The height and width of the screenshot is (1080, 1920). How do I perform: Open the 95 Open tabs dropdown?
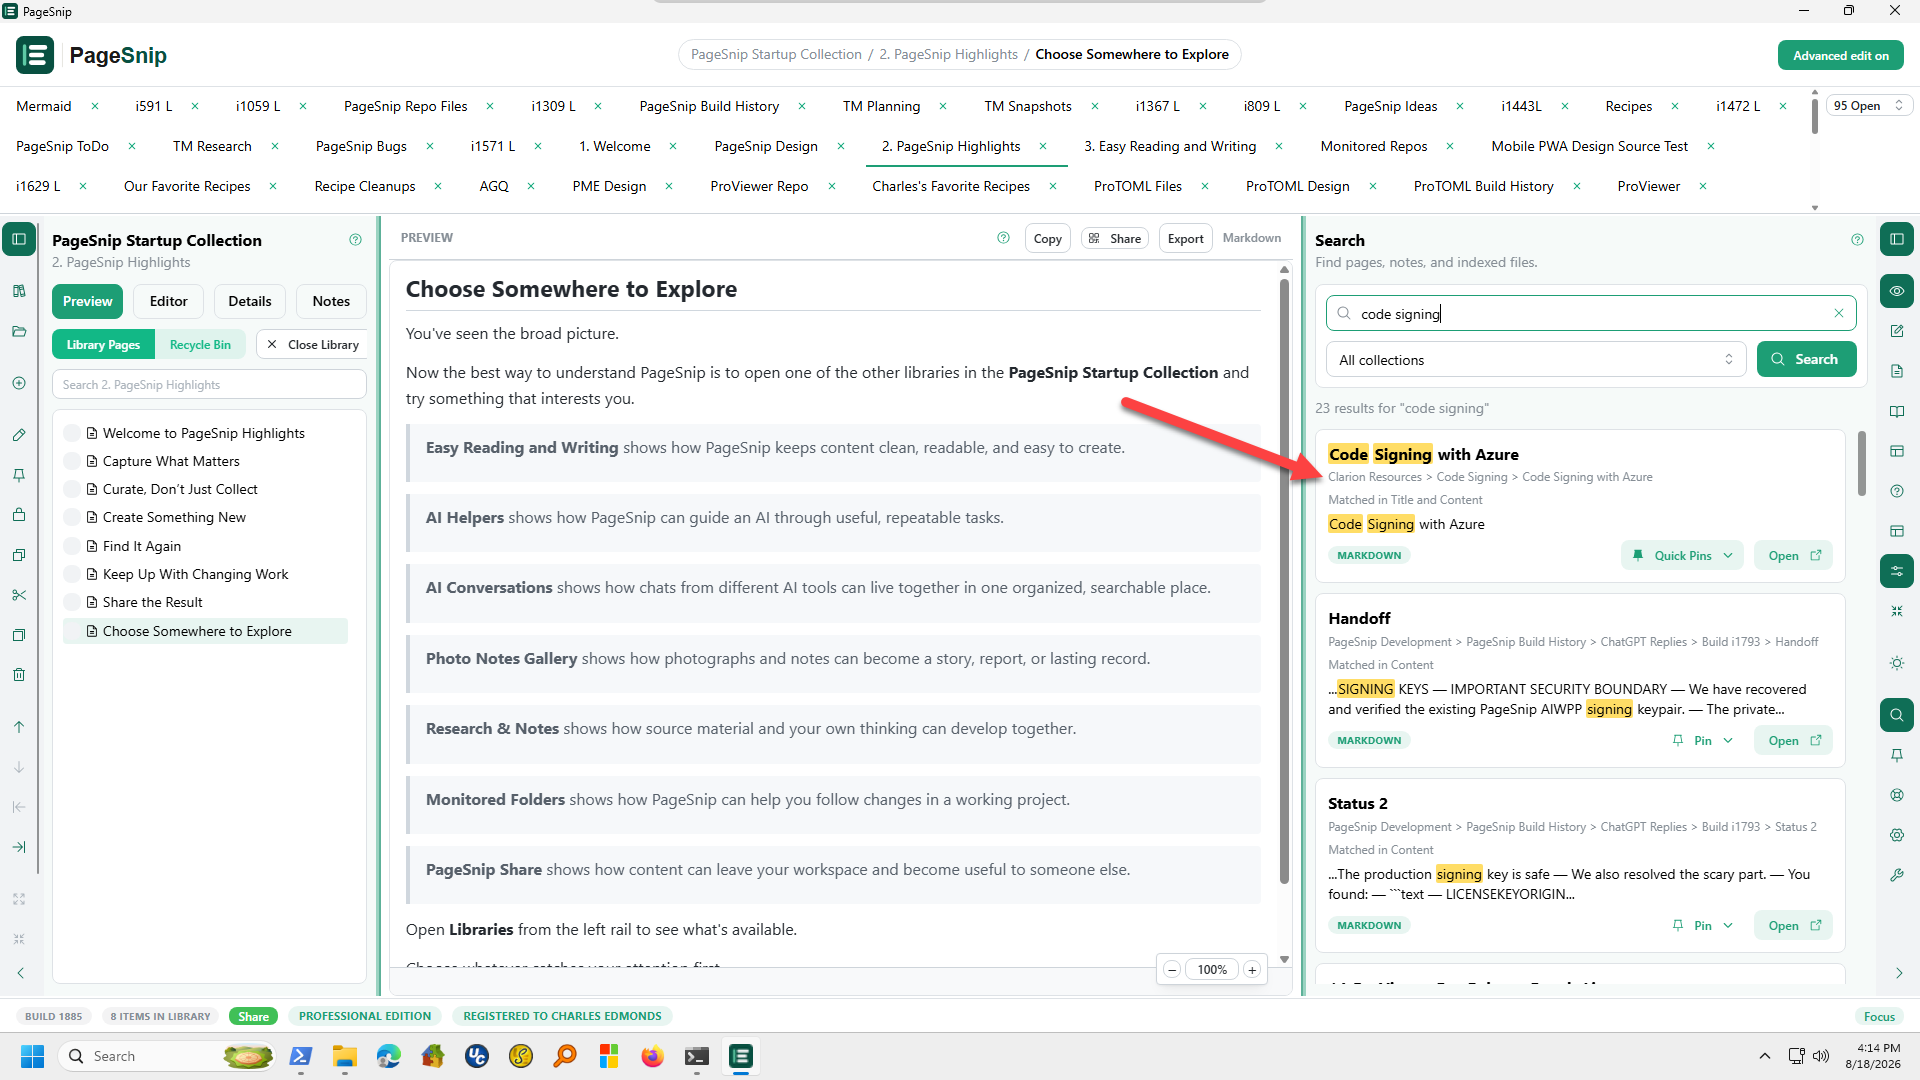(x=1868, y=106)
